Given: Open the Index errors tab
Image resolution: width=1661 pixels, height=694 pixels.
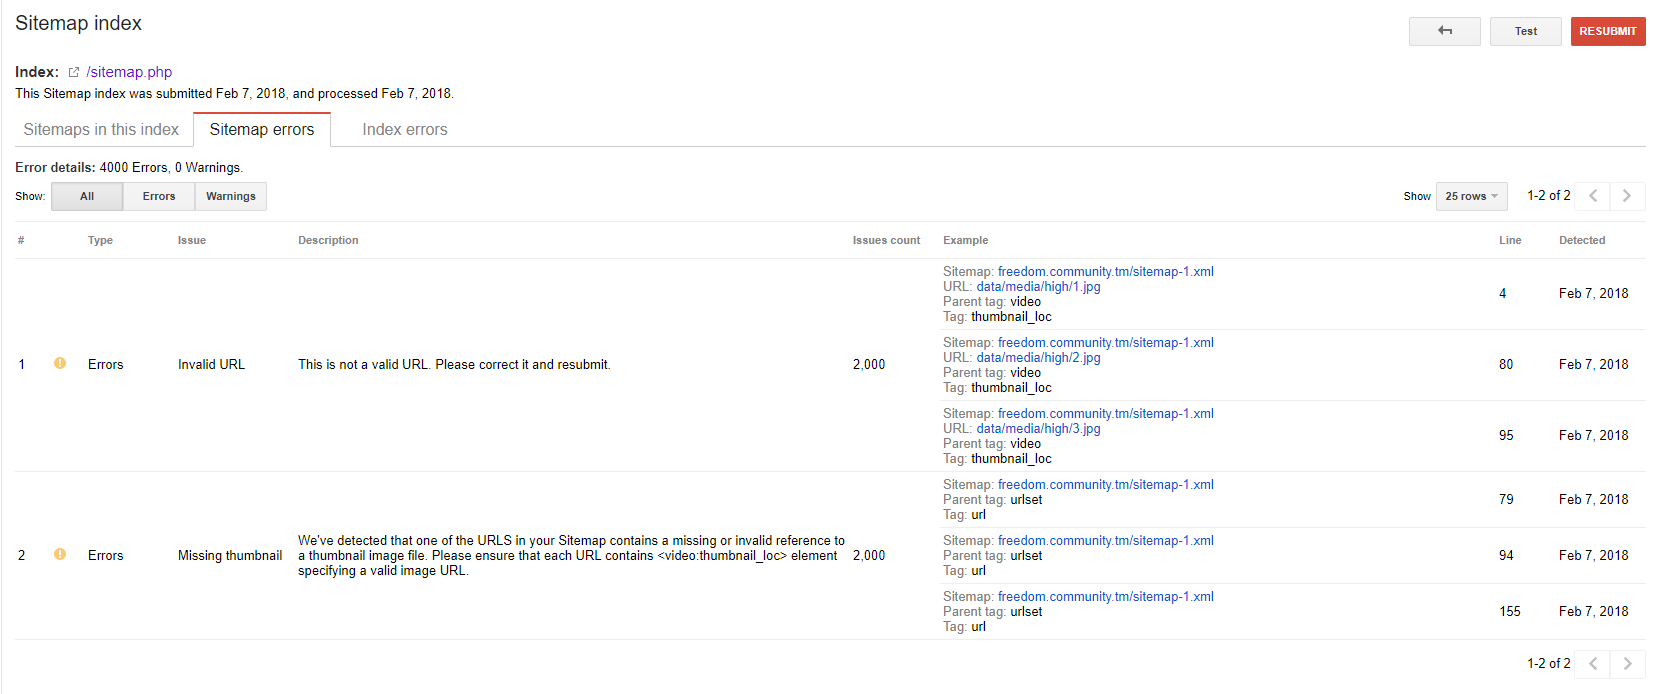Looking at the screenshot, I should coord(405,130).
